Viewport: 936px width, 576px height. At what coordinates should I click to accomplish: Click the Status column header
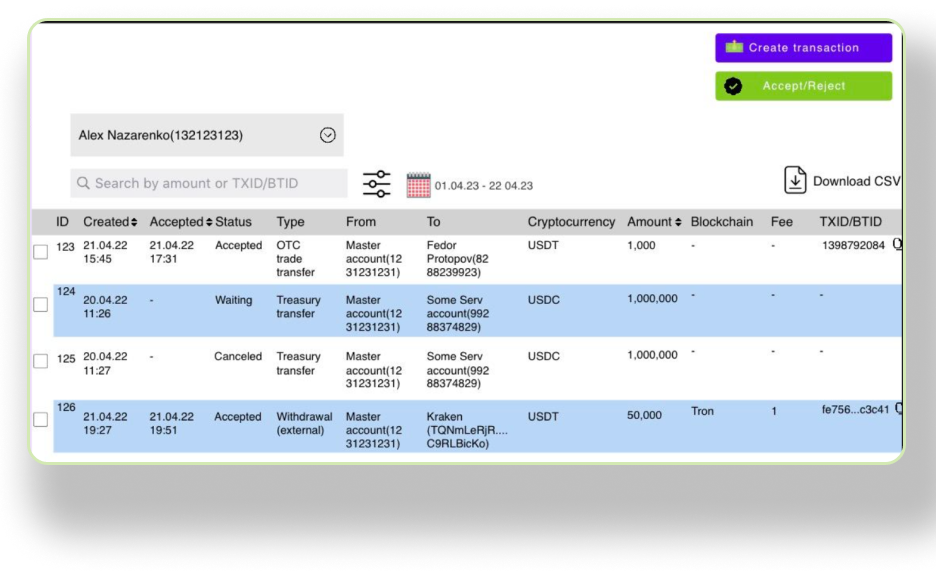coord(233,221)
